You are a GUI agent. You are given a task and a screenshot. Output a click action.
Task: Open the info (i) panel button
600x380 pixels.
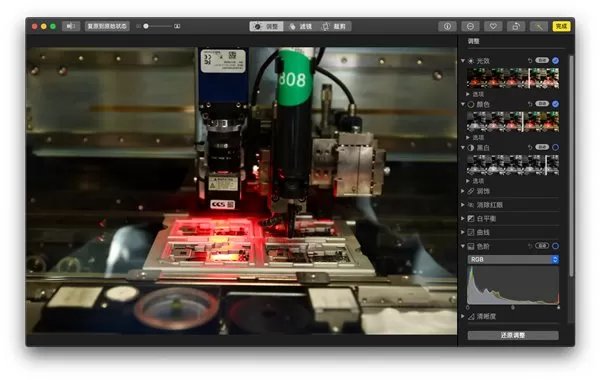447,26
